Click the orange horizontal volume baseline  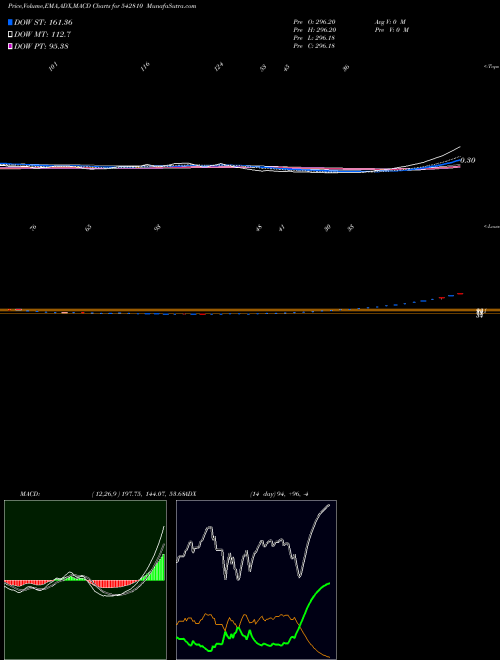tap(250, 311)
